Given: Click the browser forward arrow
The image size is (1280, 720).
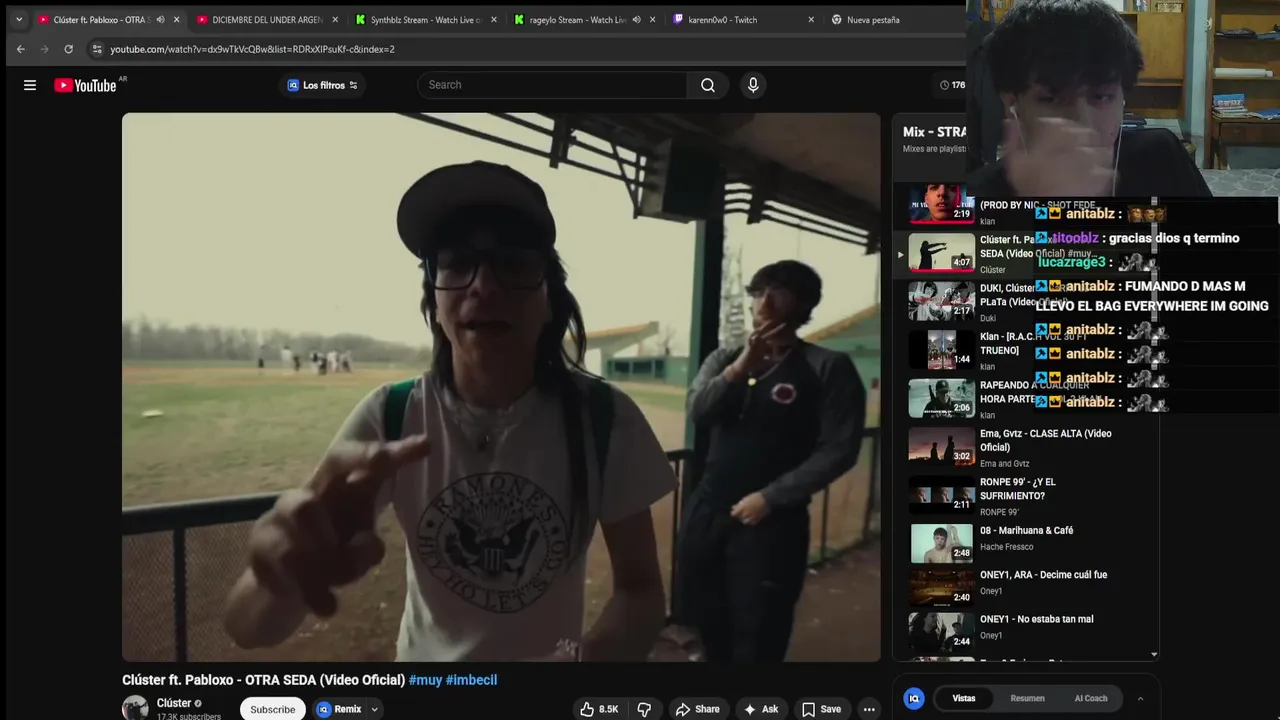Looking at the screenshot, I should pyautogui.click(x=44, y=49).
